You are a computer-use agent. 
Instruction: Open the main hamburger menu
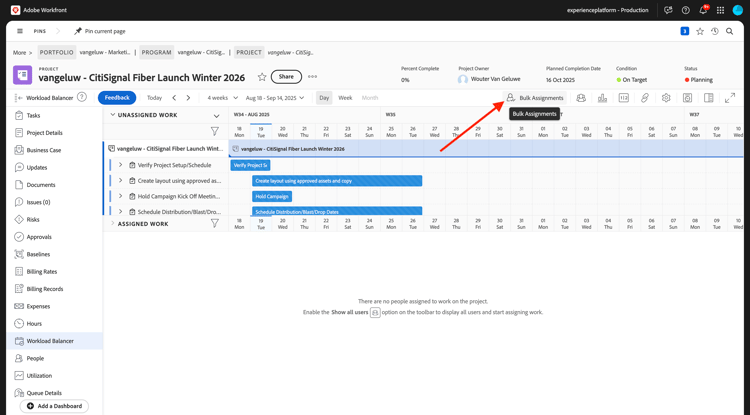pos(20,31)
